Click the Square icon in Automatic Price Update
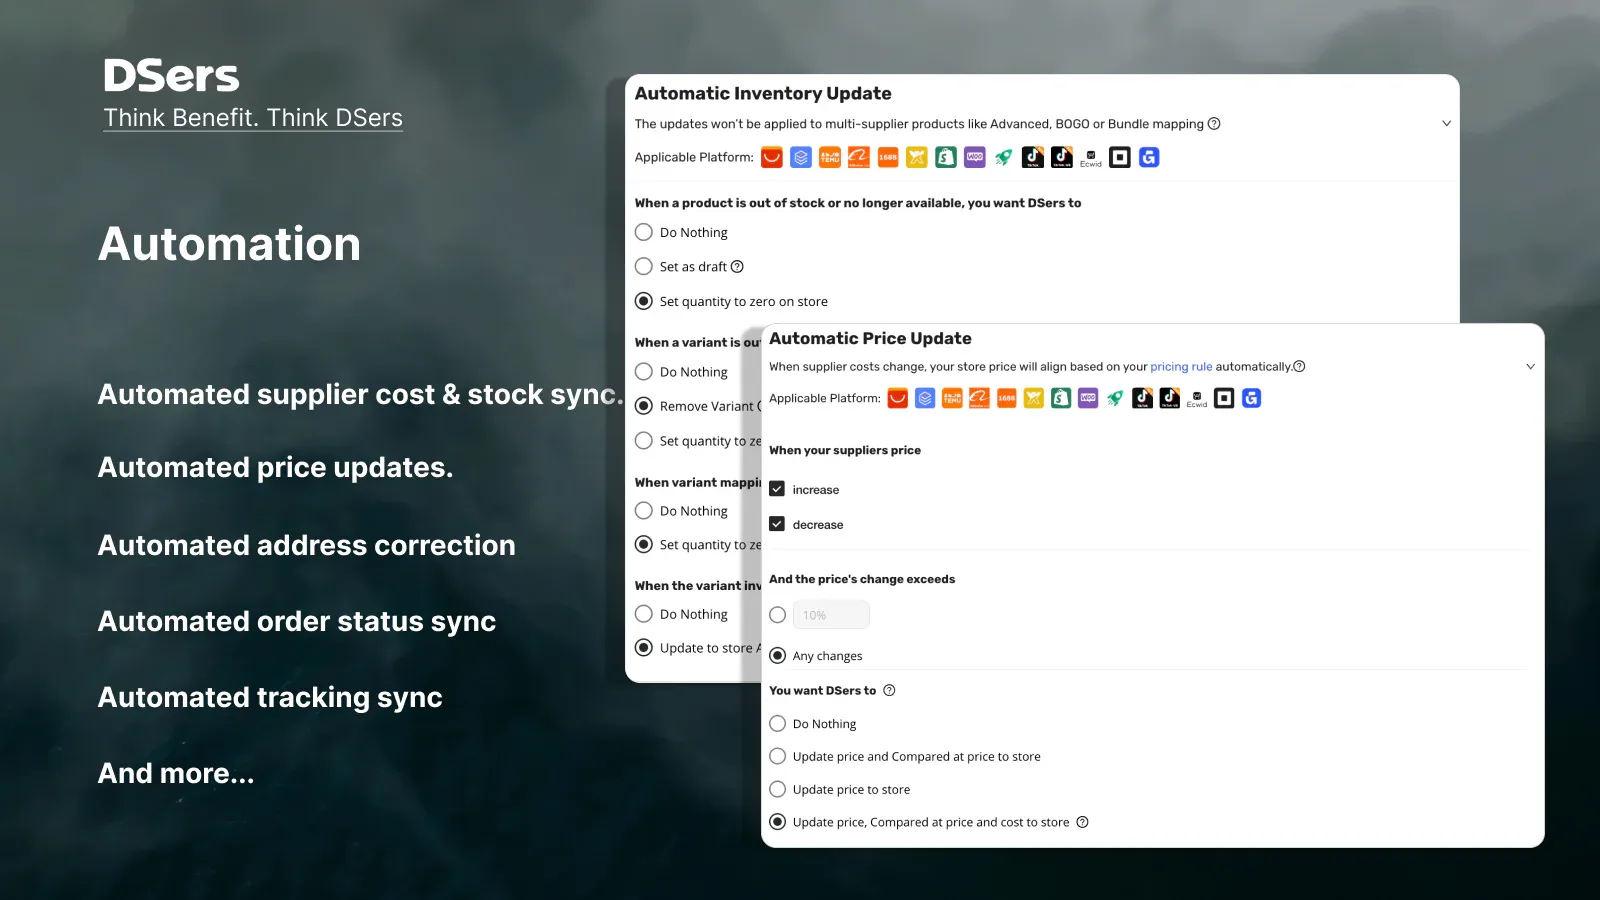This screenshot has width=1600, height=900. pyautogui.click(x=1224, y=398)
